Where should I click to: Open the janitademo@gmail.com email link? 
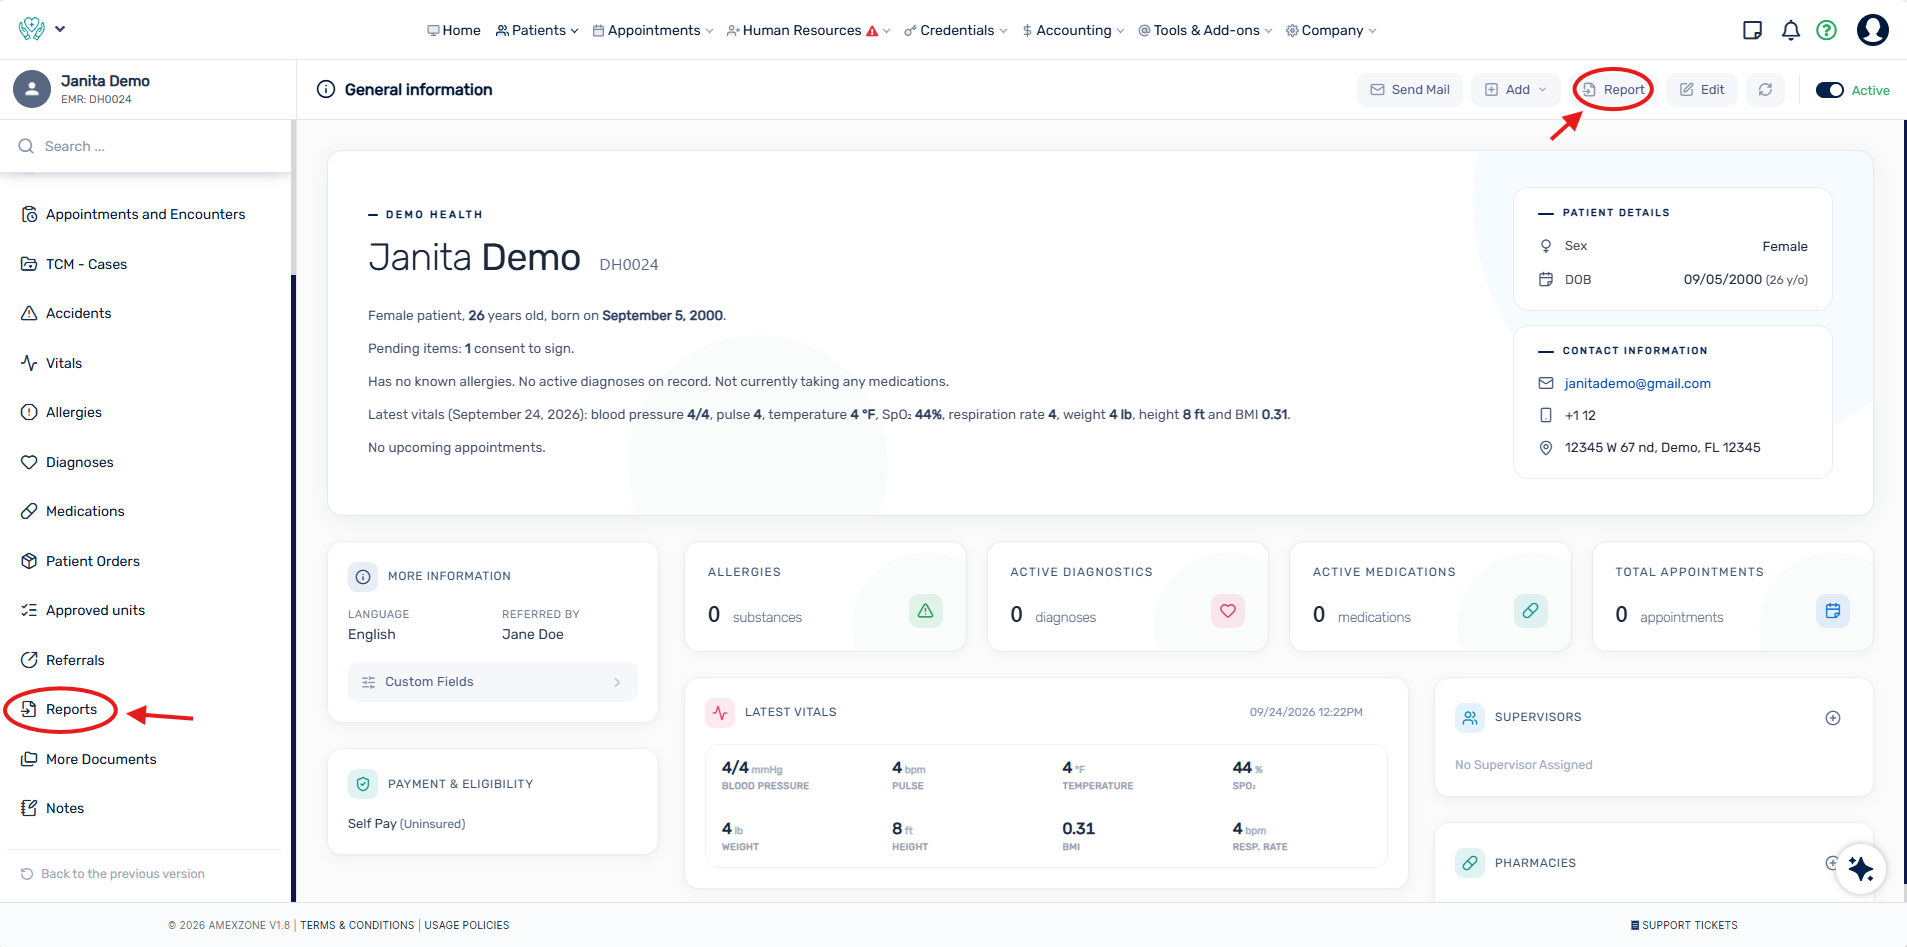coord(1637,383)
